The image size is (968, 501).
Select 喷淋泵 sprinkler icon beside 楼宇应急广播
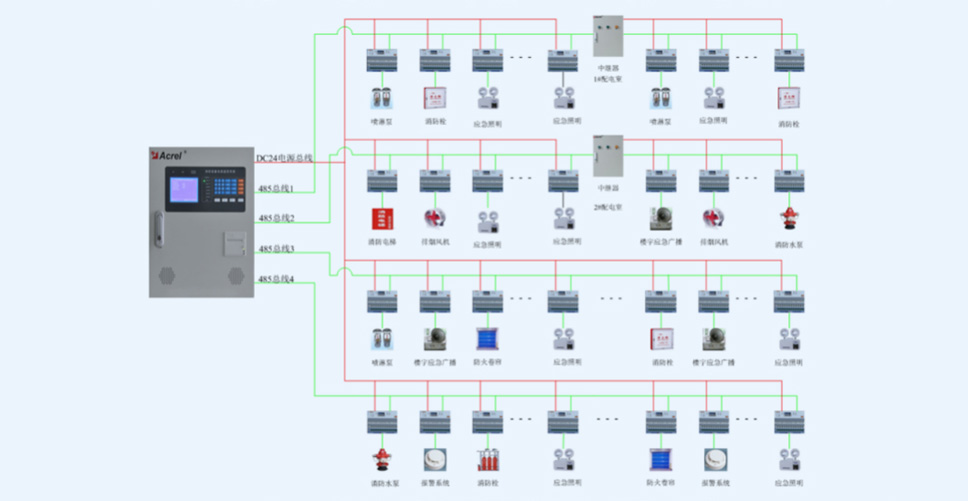click(x=382, y=339)
